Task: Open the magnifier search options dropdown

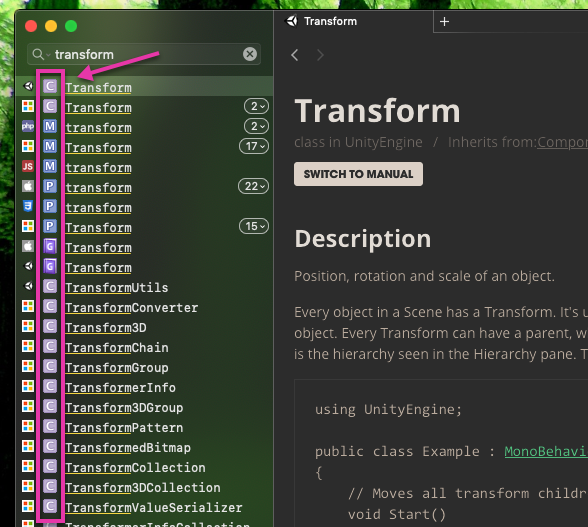Action: pos(41,55)
